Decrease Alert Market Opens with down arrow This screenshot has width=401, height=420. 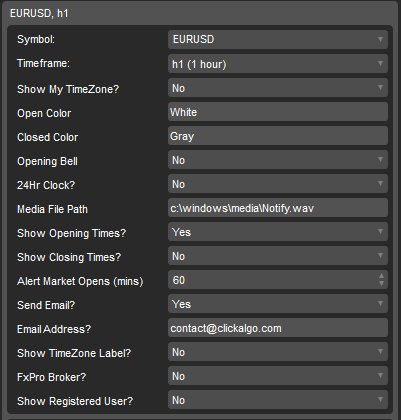pyautogui.click(x=381, y=283)
